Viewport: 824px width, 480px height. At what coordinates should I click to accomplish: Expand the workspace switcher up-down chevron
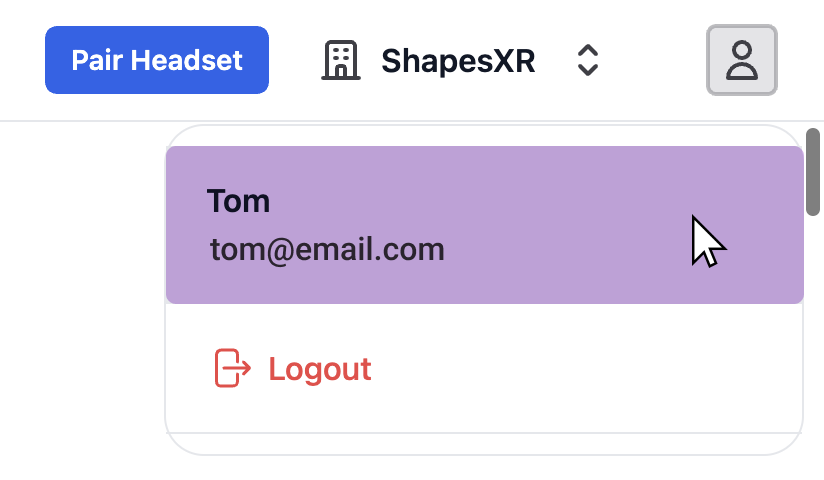pos(588,60)
